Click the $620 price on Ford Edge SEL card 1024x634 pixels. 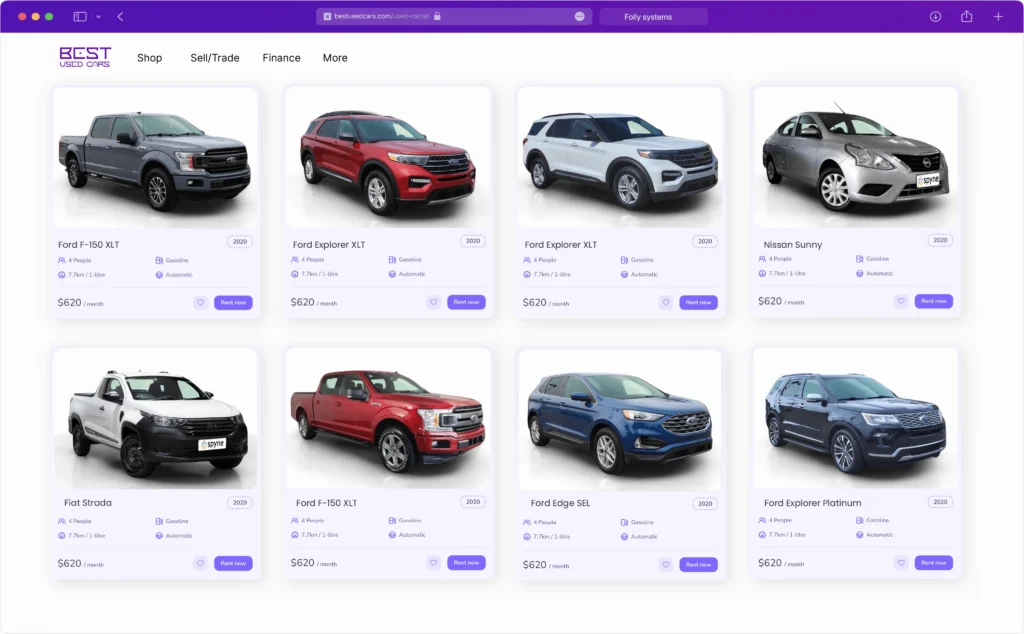(x=534, y=564)
